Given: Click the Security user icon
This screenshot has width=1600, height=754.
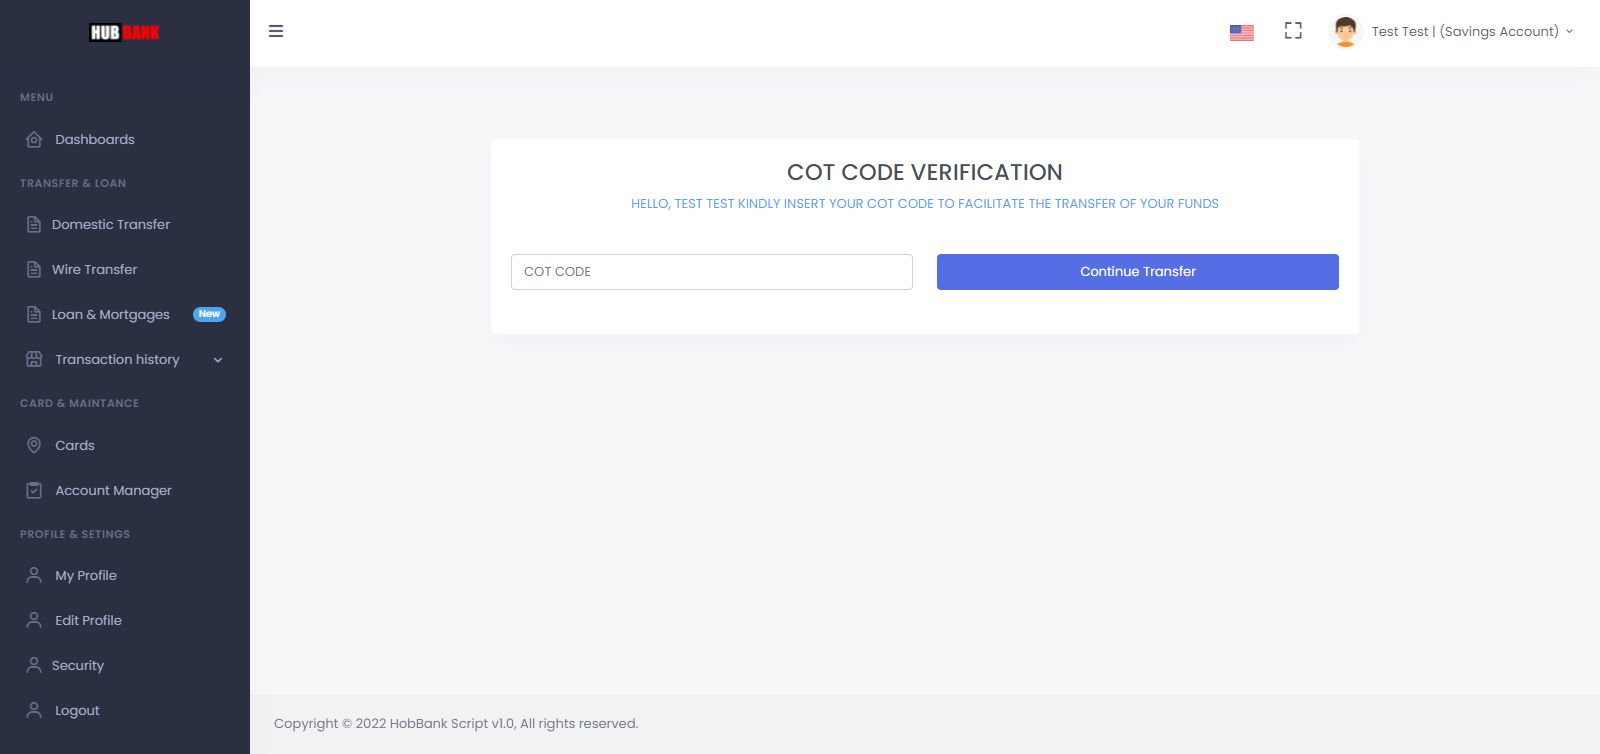Looking at the screenshot, I should 34,665.
